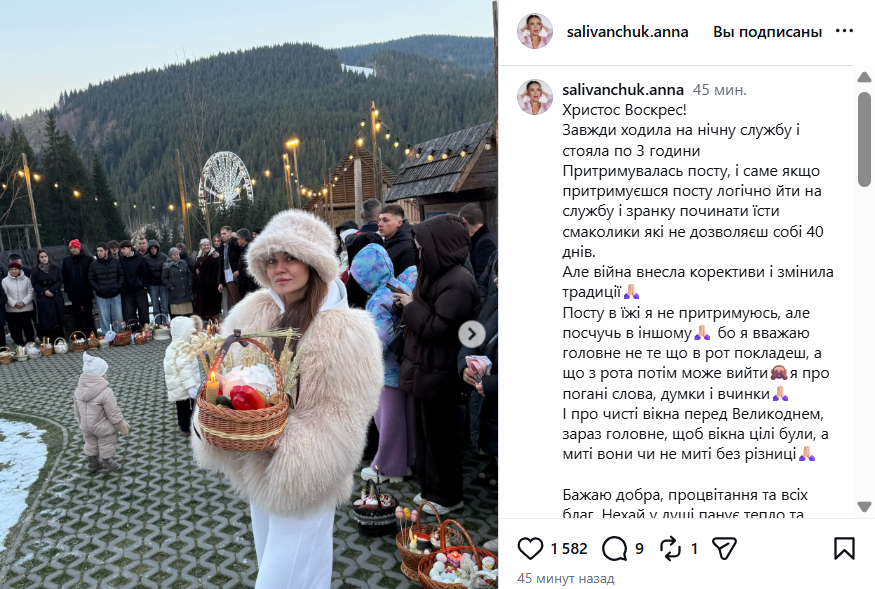Image resolution: width=875 pixels, height=589 pixels.
Task: Open salivanchuk.anna profile from header
Action: pos(627,32)
